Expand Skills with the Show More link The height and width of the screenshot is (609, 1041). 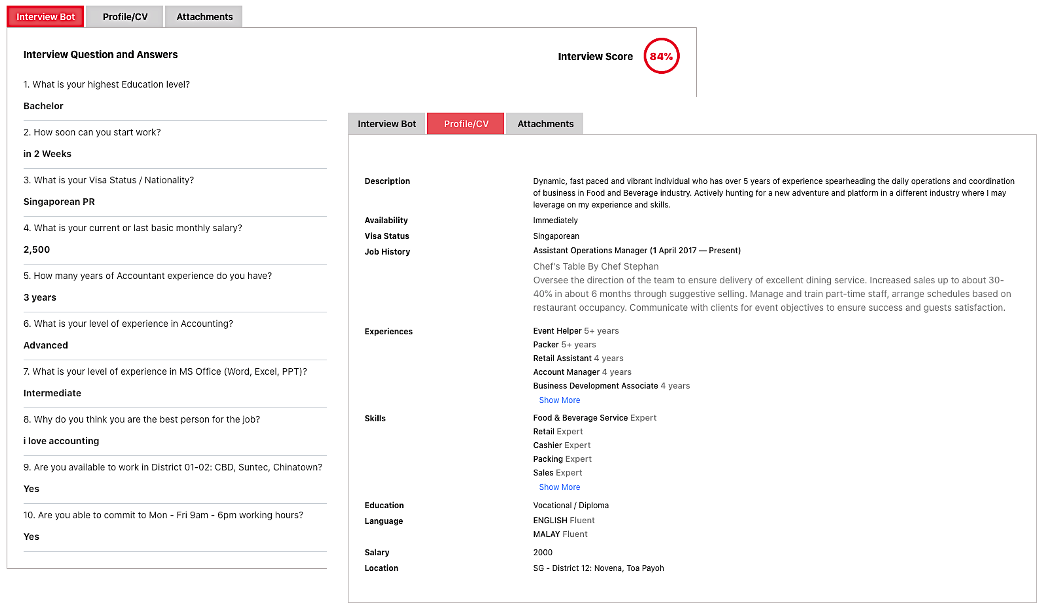(x=559, y=487)
